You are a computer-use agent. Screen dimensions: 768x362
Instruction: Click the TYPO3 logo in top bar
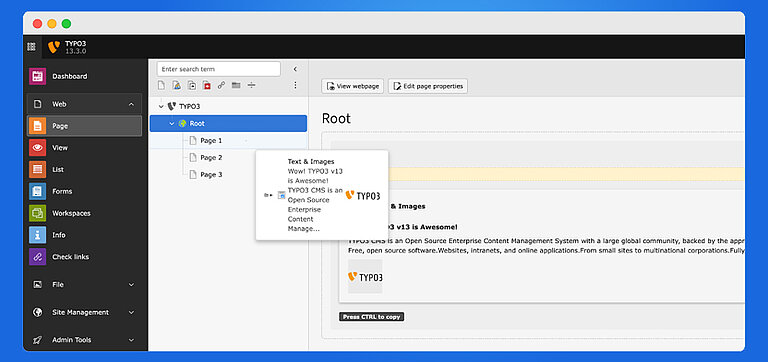(x=54, y=47)
